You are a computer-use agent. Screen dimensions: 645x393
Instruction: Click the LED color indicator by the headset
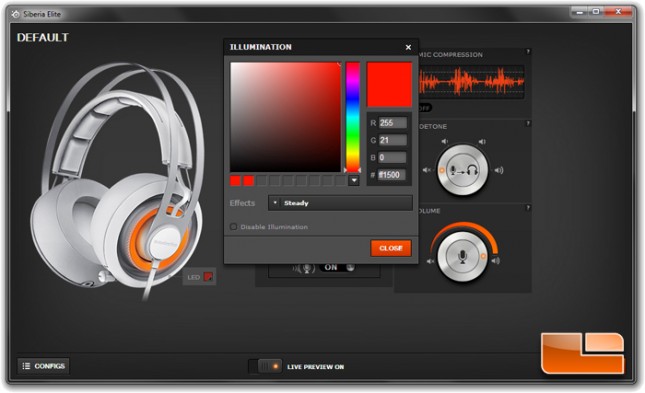point(209,277)
